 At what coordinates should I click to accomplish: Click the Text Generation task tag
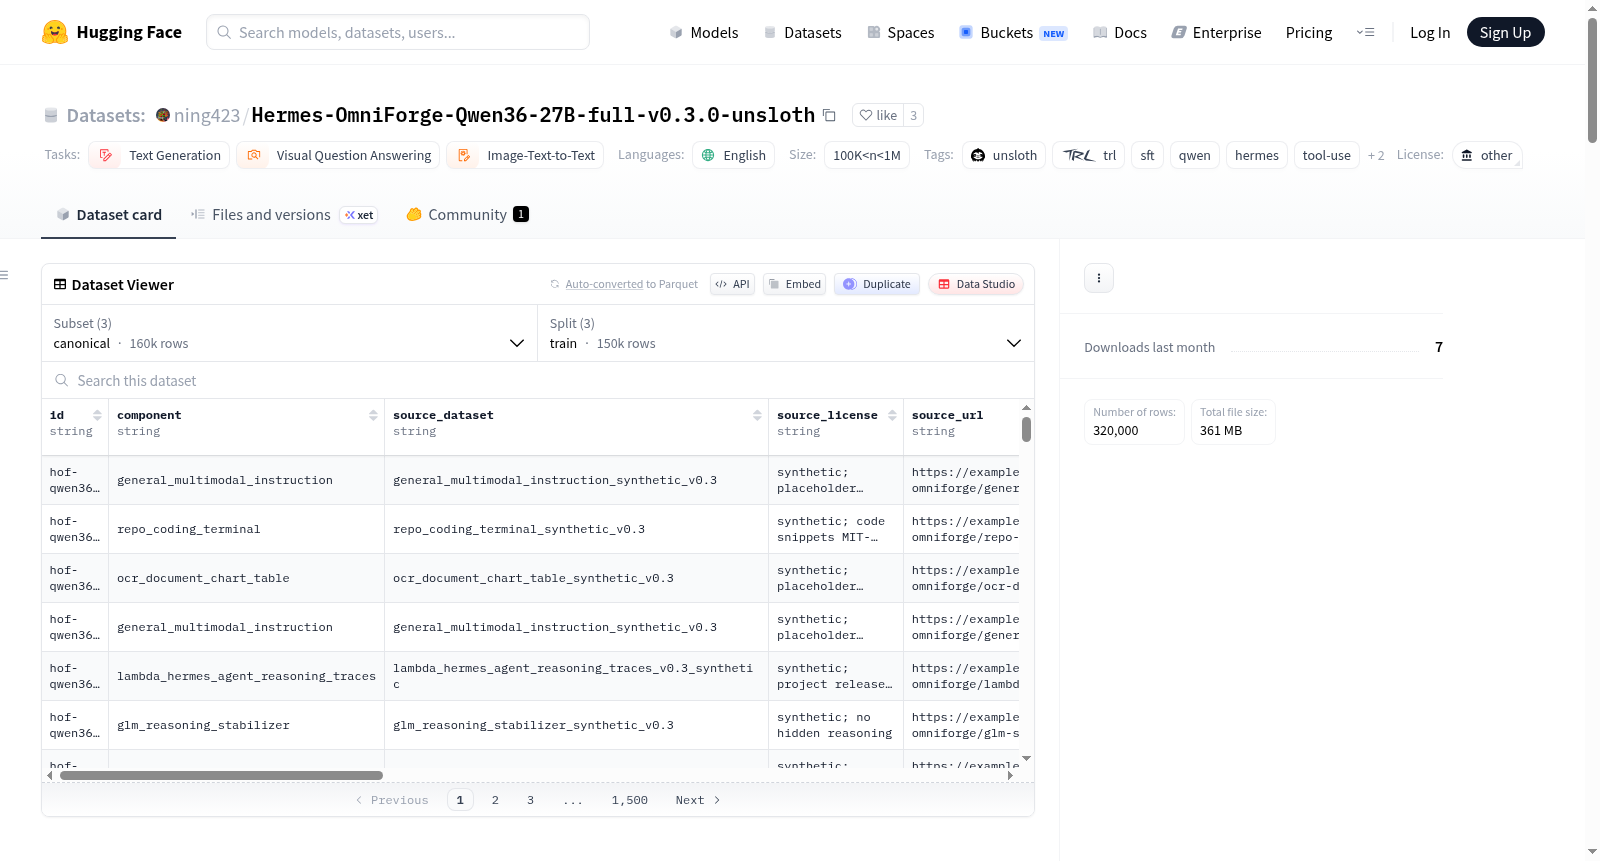pyautogui.click(x=159, y=155)
